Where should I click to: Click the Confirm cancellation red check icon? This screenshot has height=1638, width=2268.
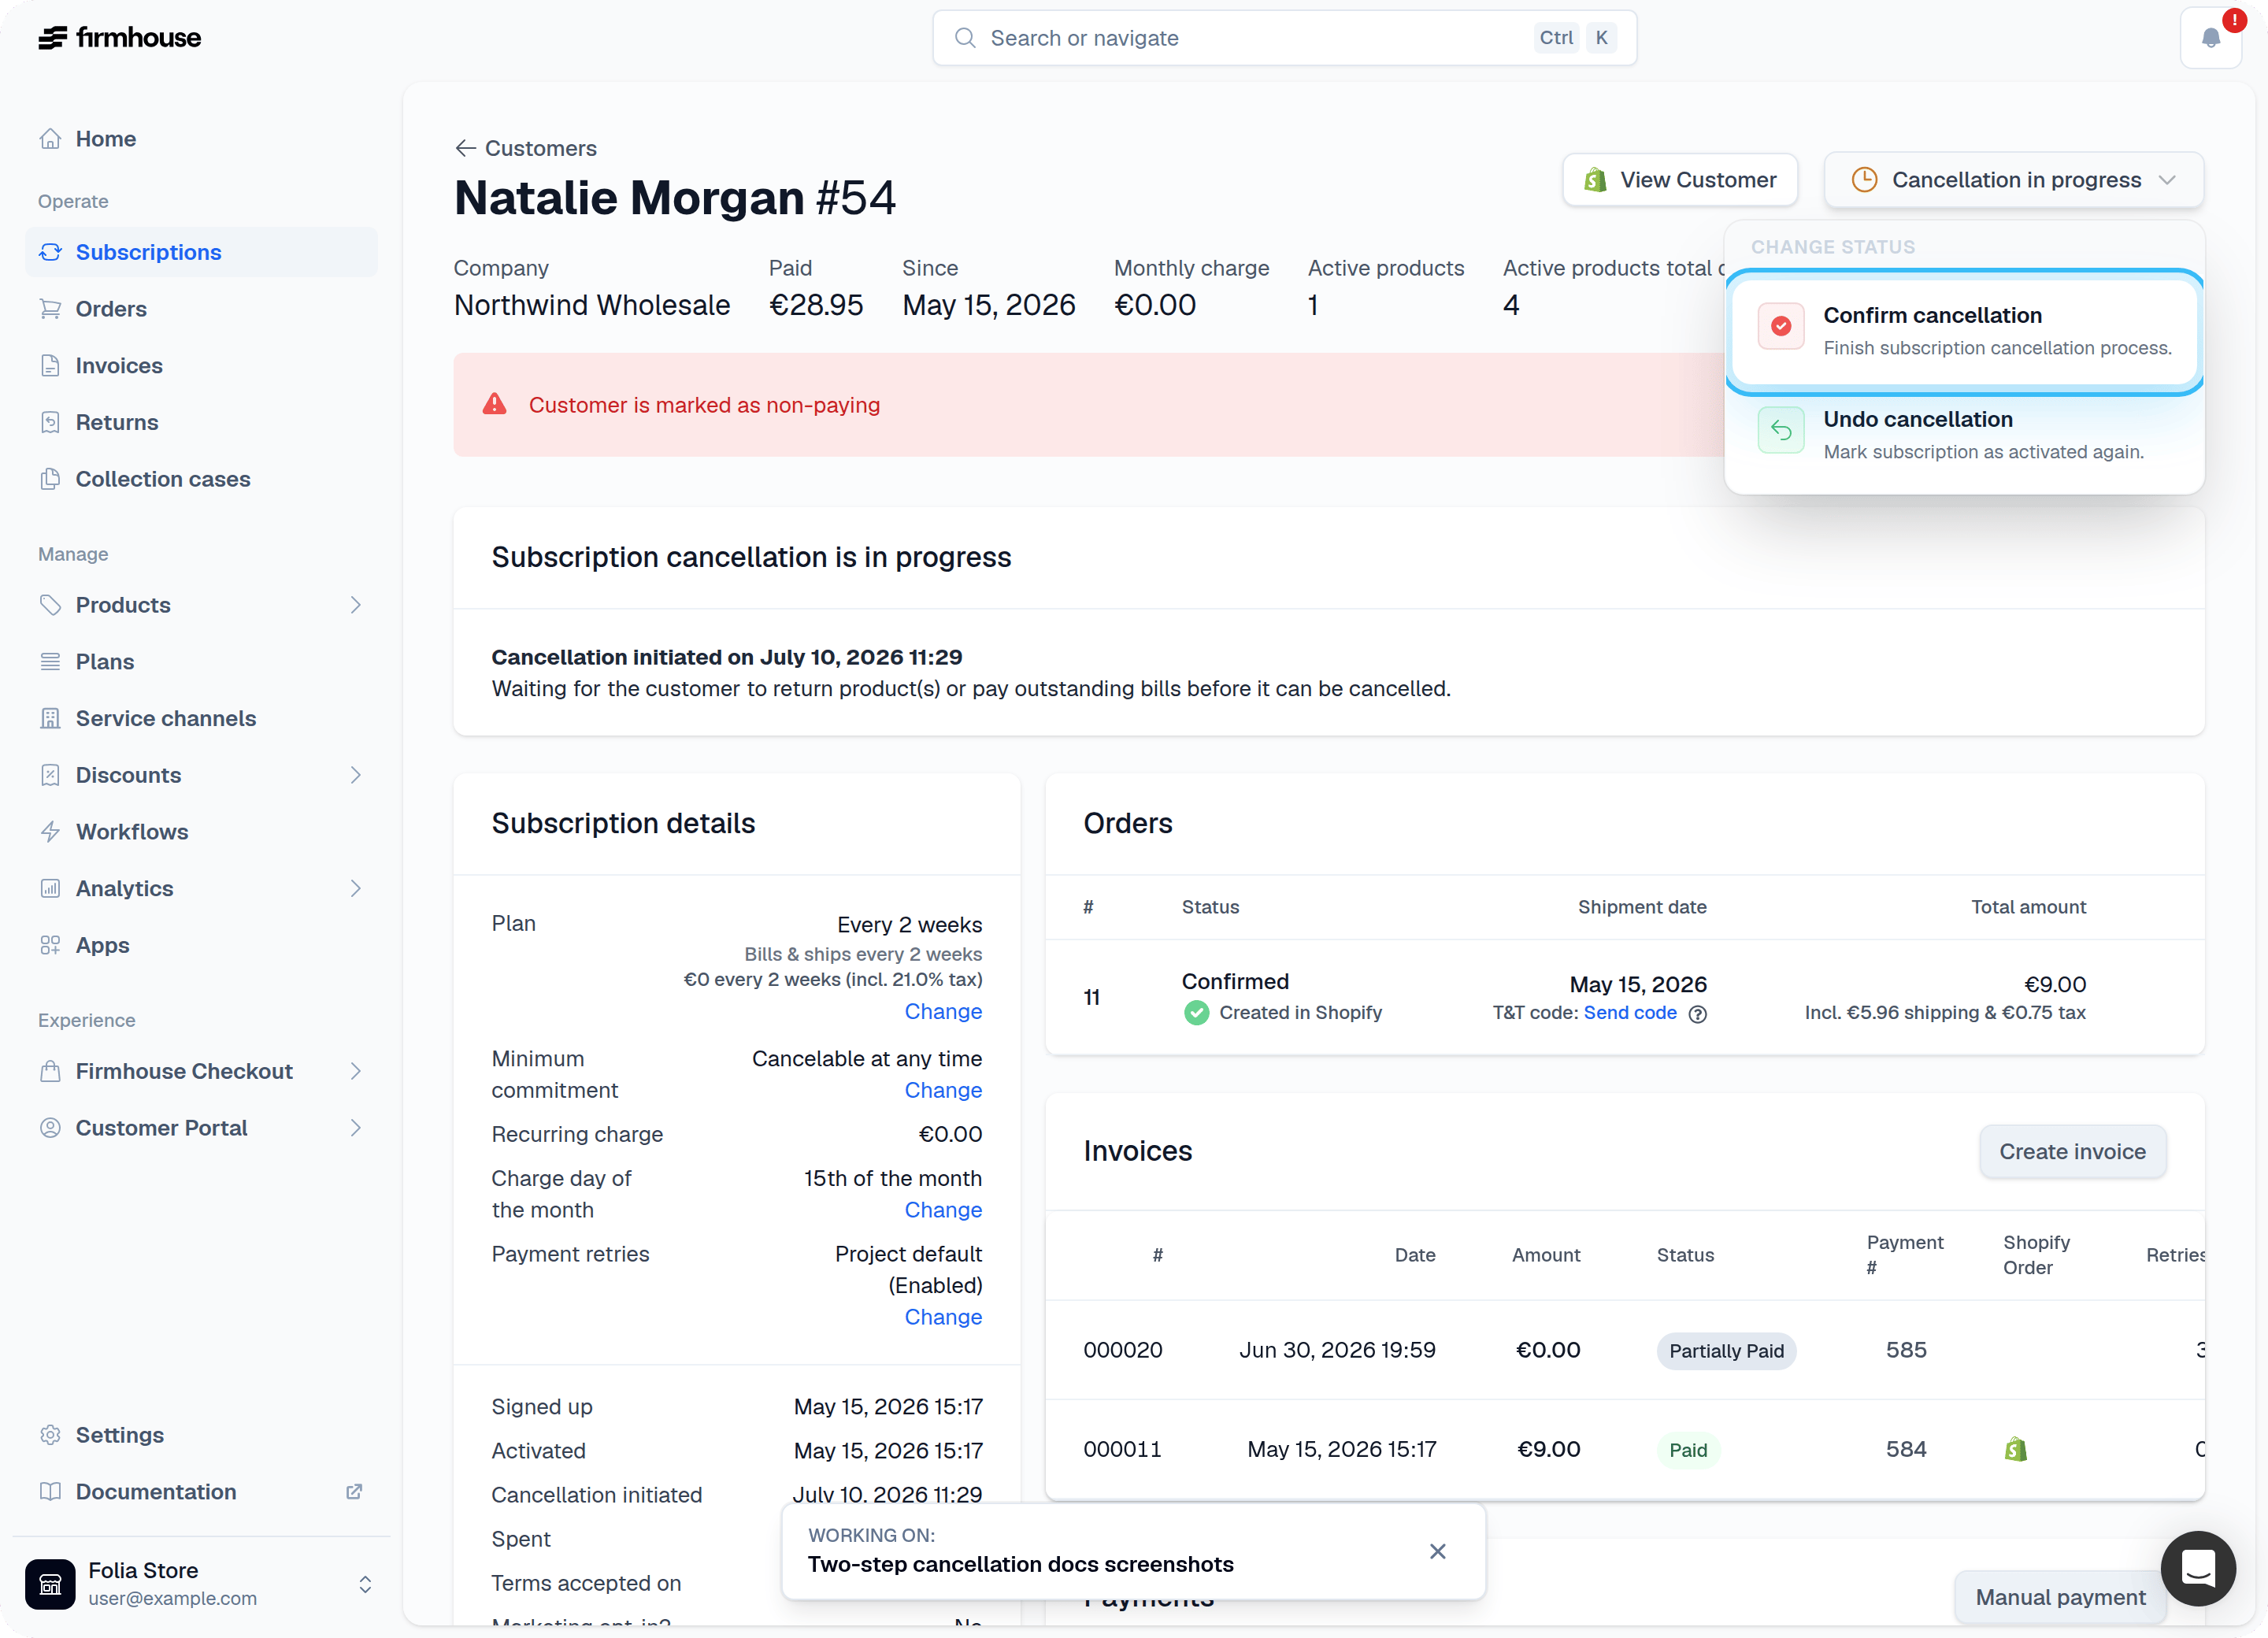coord(1781,326)
